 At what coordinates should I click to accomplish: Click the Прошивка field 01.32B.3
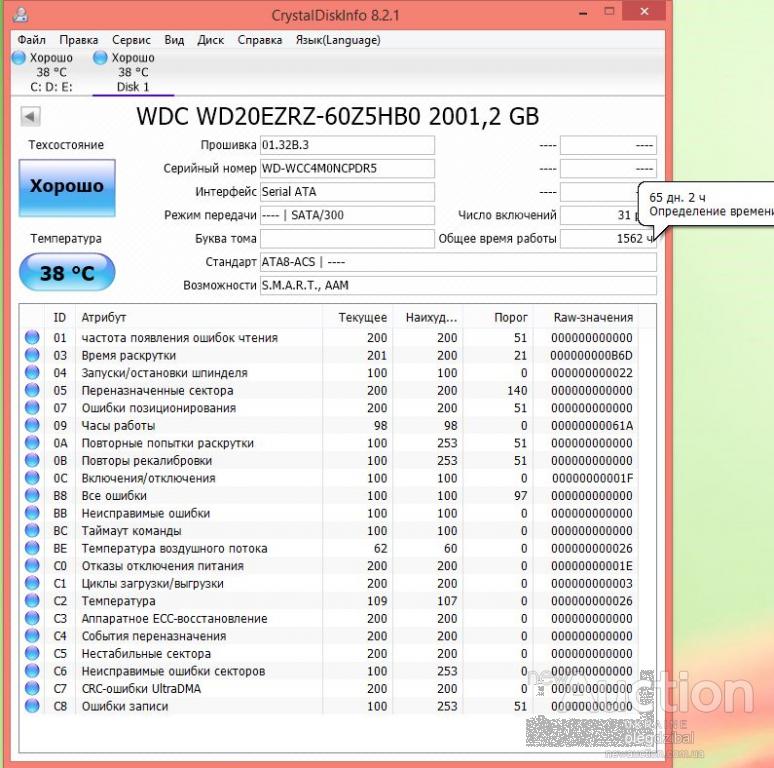[347, 145]
